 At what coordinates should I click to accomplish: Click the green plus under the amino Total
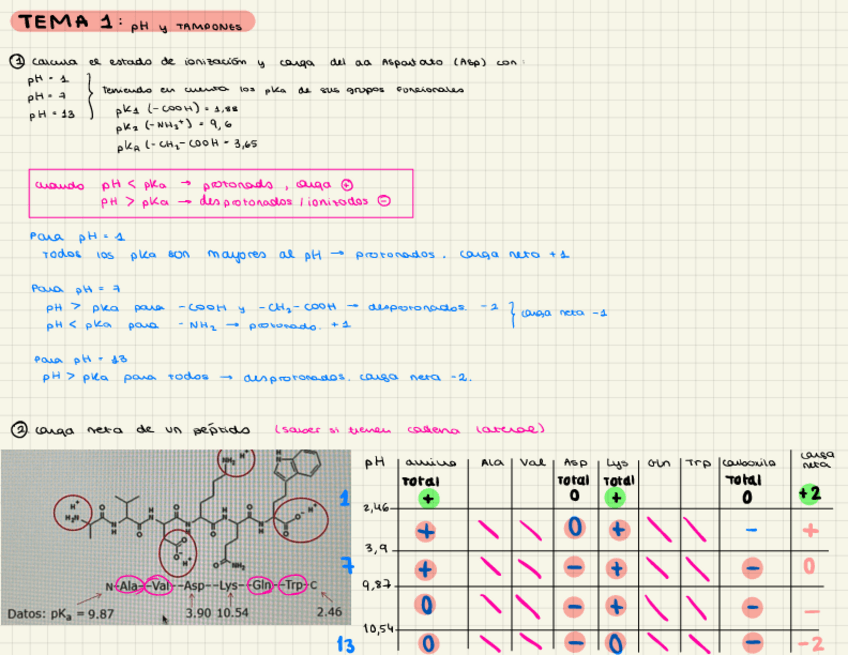pos(426,496)
